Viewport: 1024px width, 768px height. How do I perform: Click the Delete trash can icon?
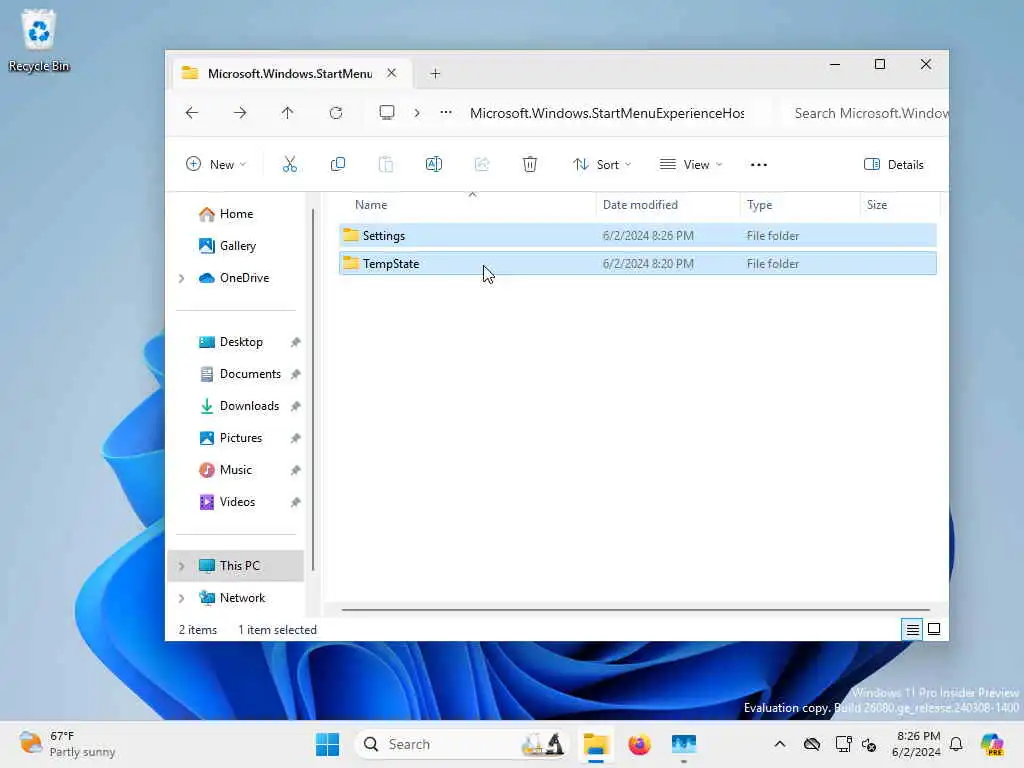[x=530, y=165]
